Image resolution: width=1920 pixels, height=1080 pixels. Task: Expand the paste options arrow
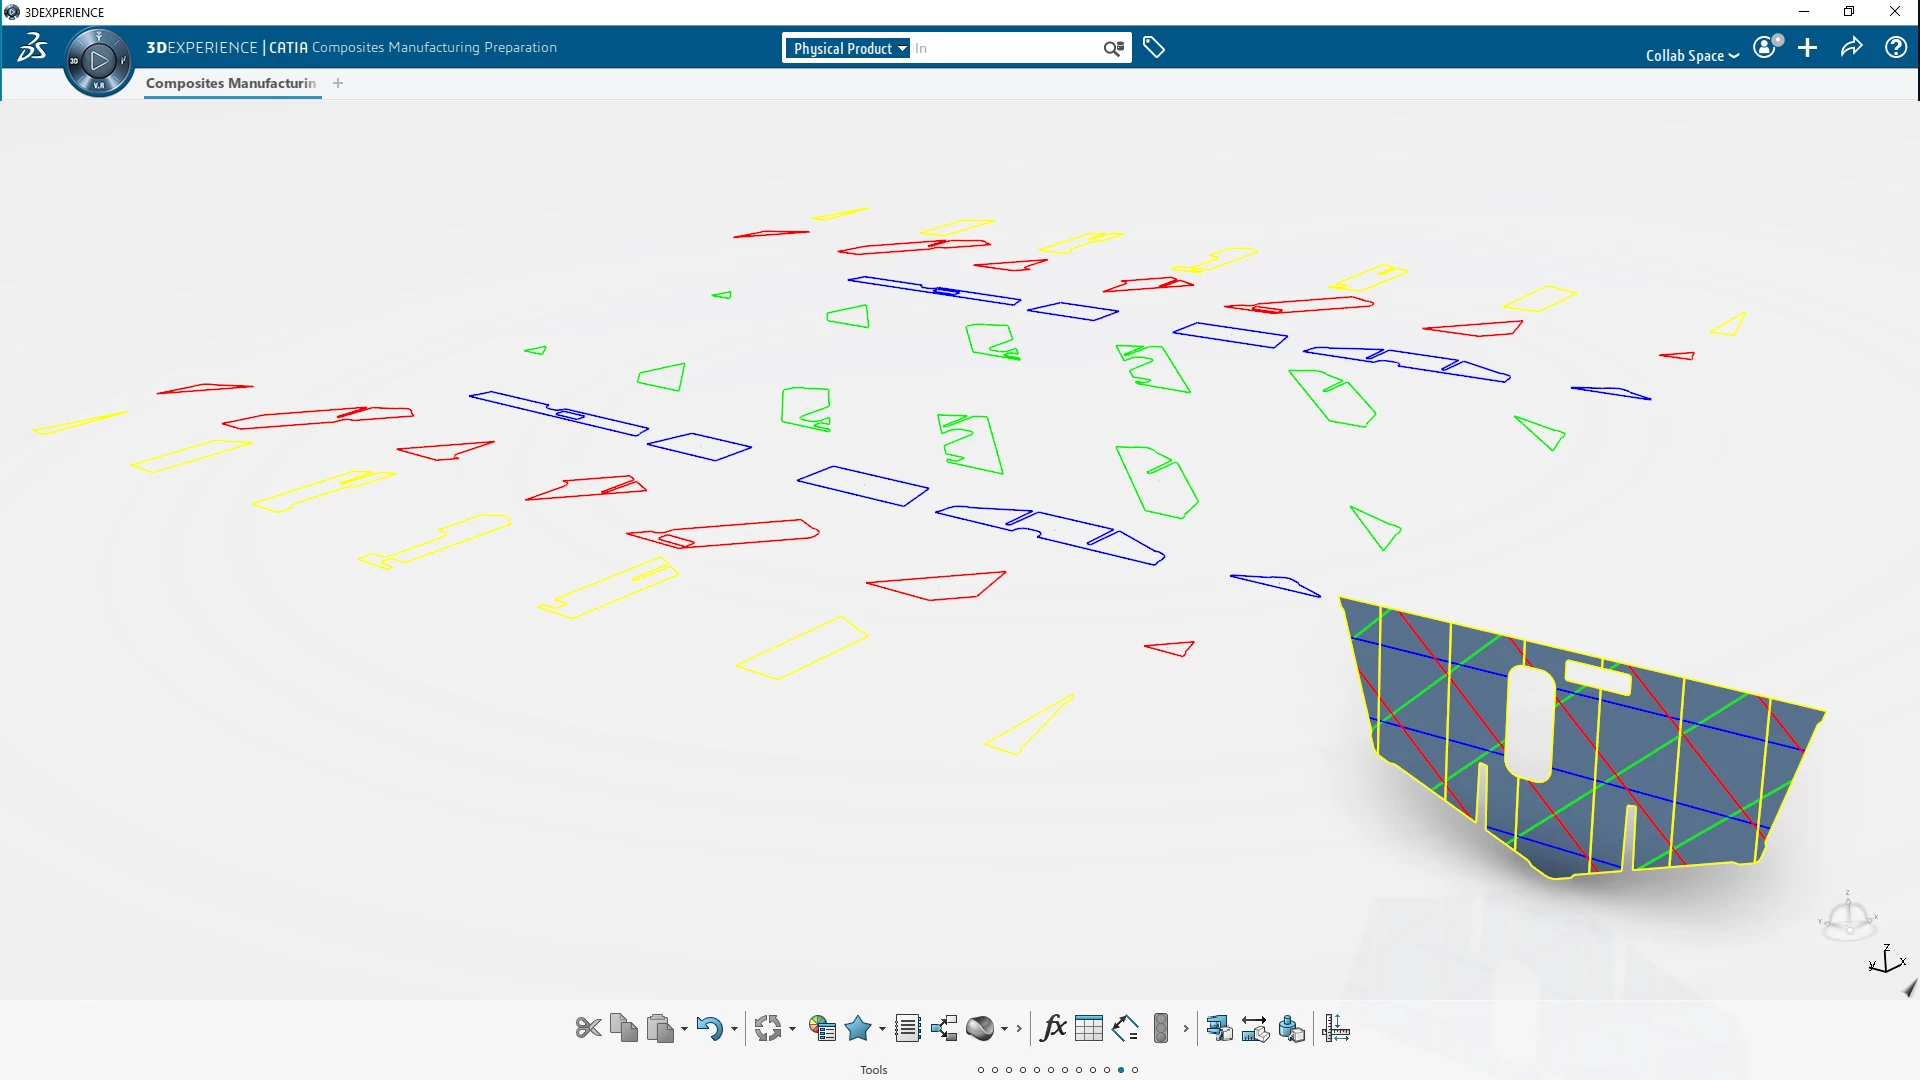pyautogui.click(x=682, y=1030)
